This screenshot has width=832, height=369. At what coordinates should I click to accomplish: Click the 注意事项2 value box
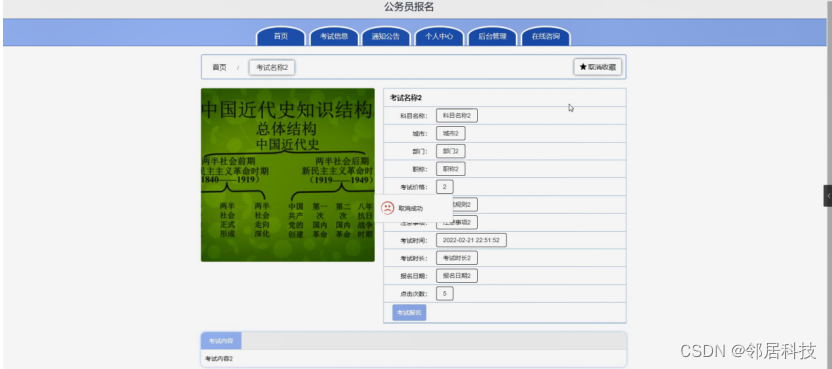[x=457, y=222]
